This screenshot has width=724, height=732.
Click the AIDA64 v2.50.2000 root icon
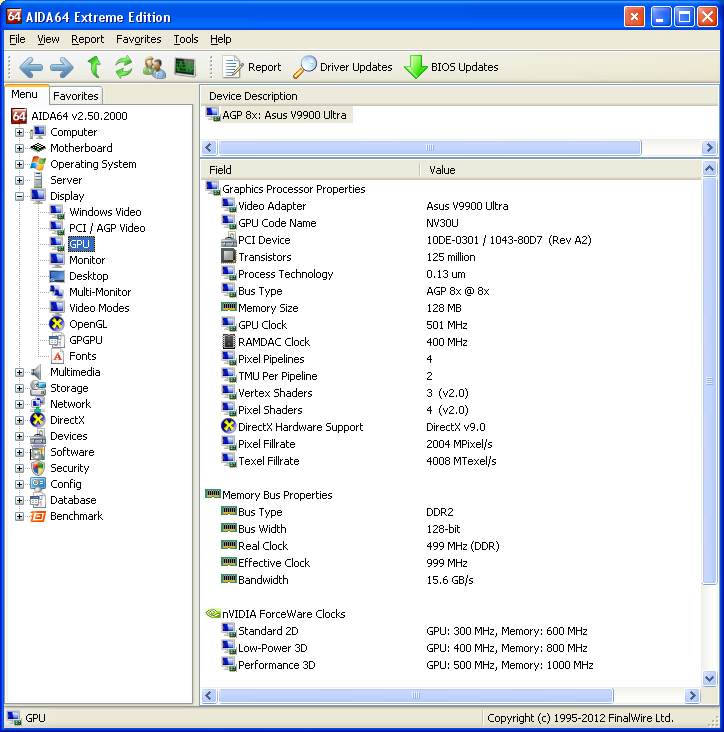tap(19, 116)
